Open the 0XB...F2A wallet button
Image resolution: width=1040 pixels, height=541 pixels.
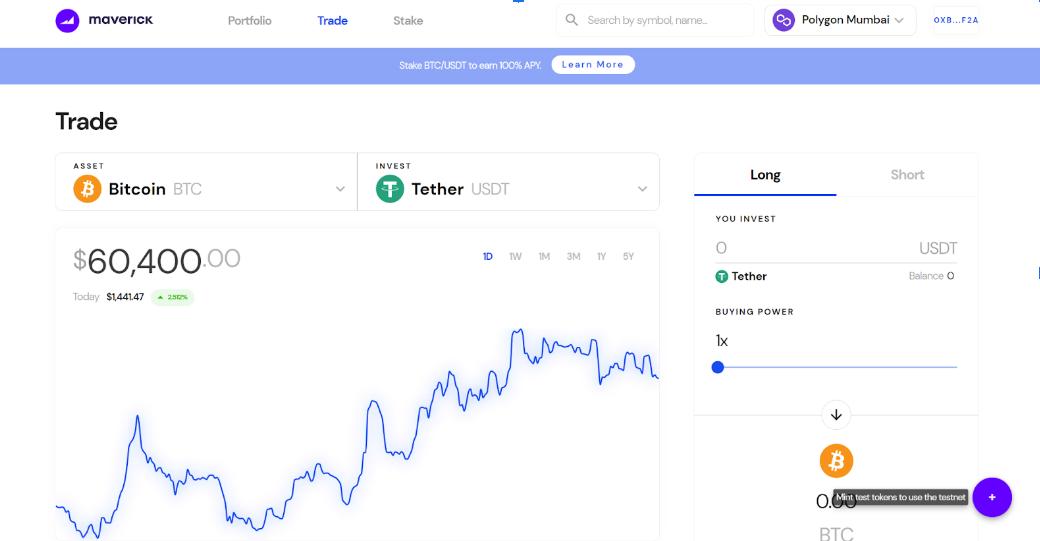(x=955, y=20)
